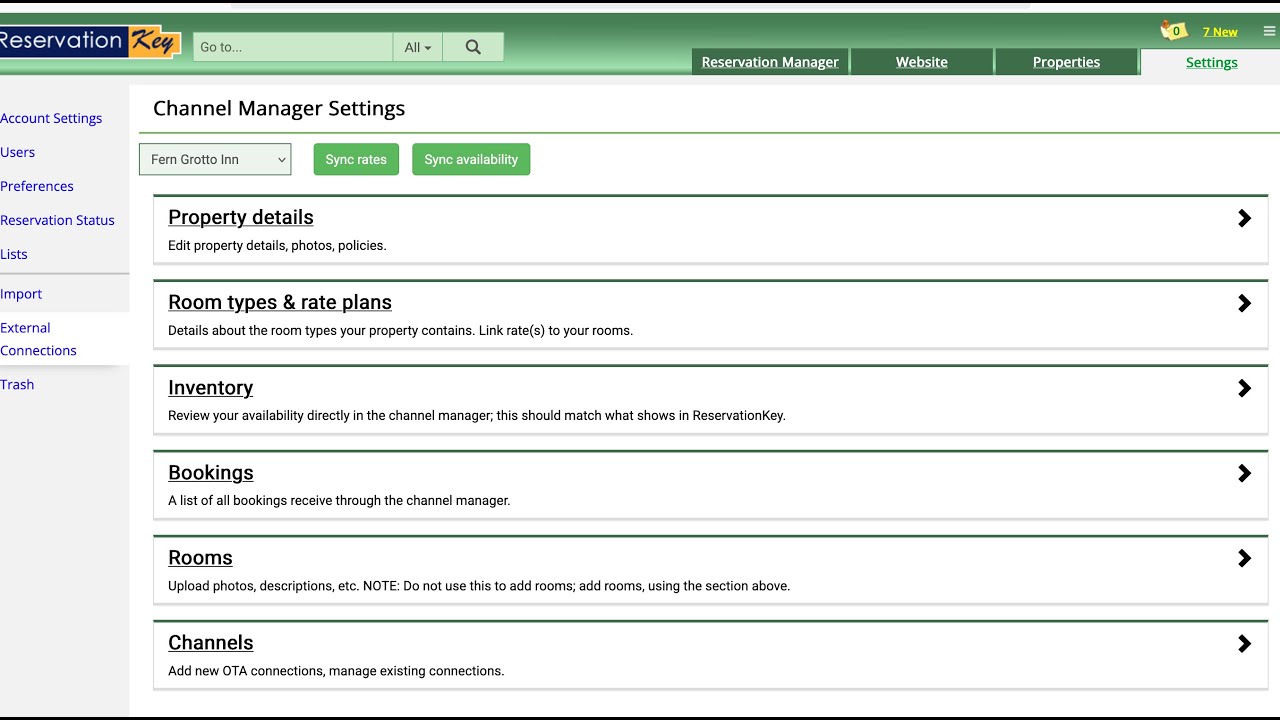Click text 'Add new OTA connections, manage existing connections.'
The image size is (1280, 720).
(x=336, y=671)
